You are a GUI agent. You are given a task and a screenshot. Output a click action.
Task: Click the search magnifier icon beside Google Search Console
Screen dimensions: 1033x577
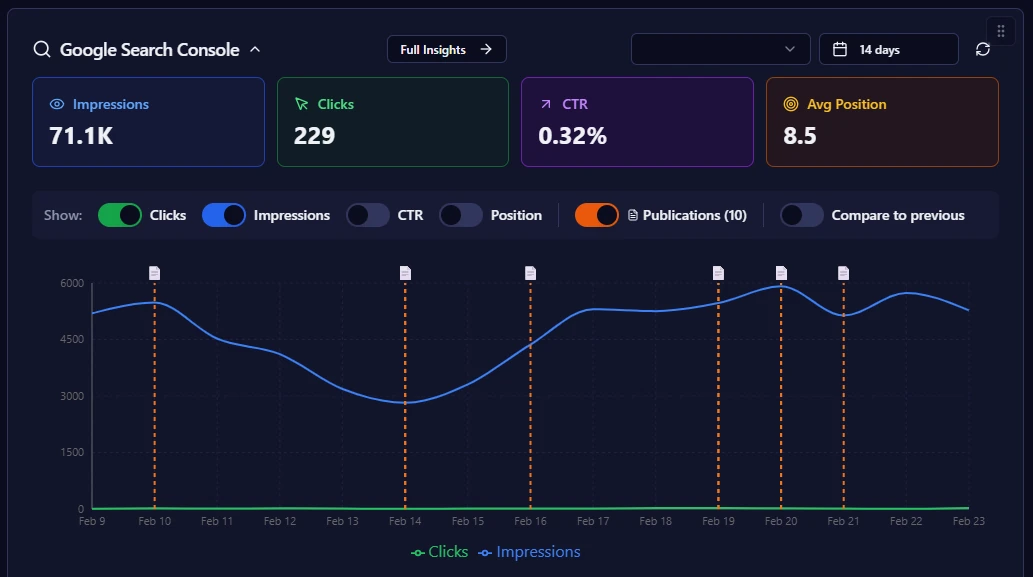coord(40,48)
